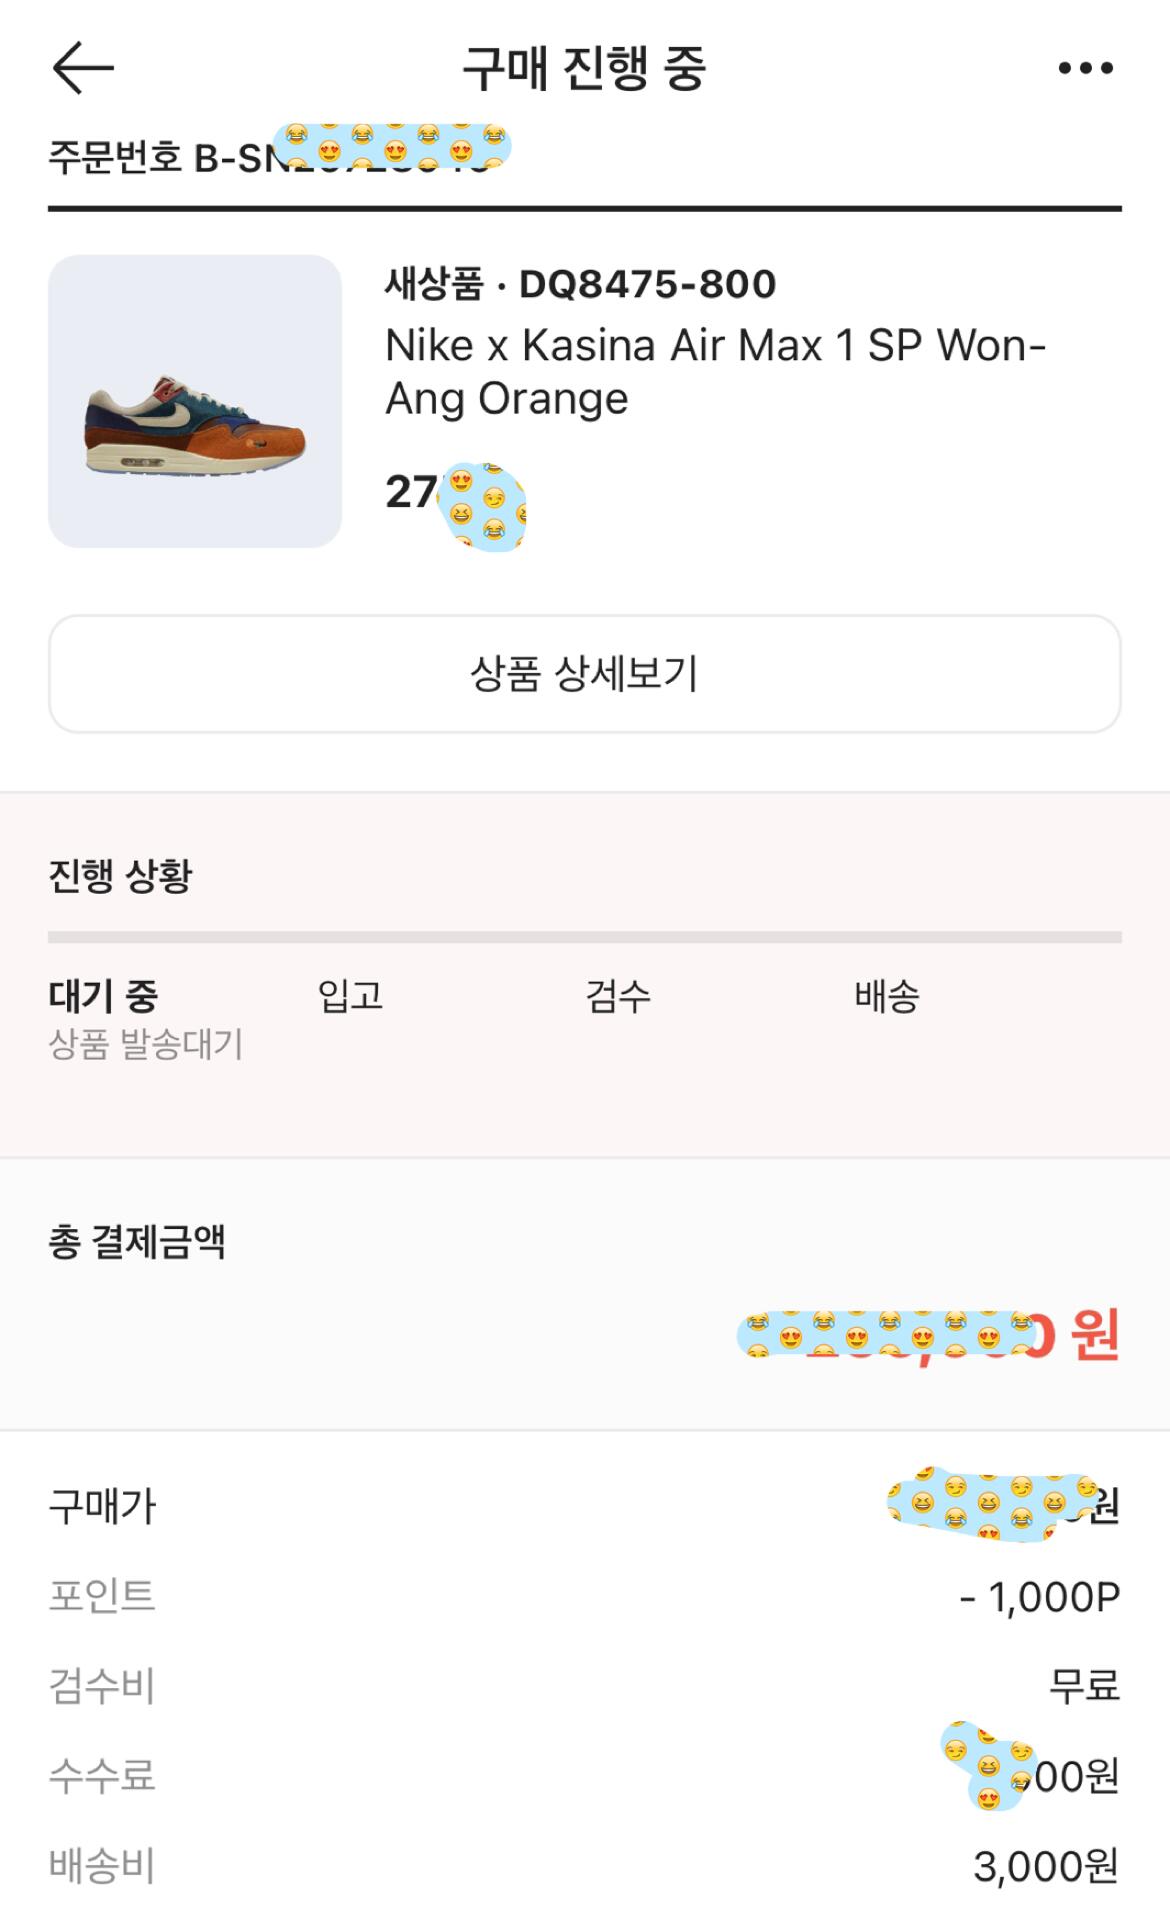Click the 구매 진행 중 page title
1170x1931 pixels.
[x=584, y=68]
